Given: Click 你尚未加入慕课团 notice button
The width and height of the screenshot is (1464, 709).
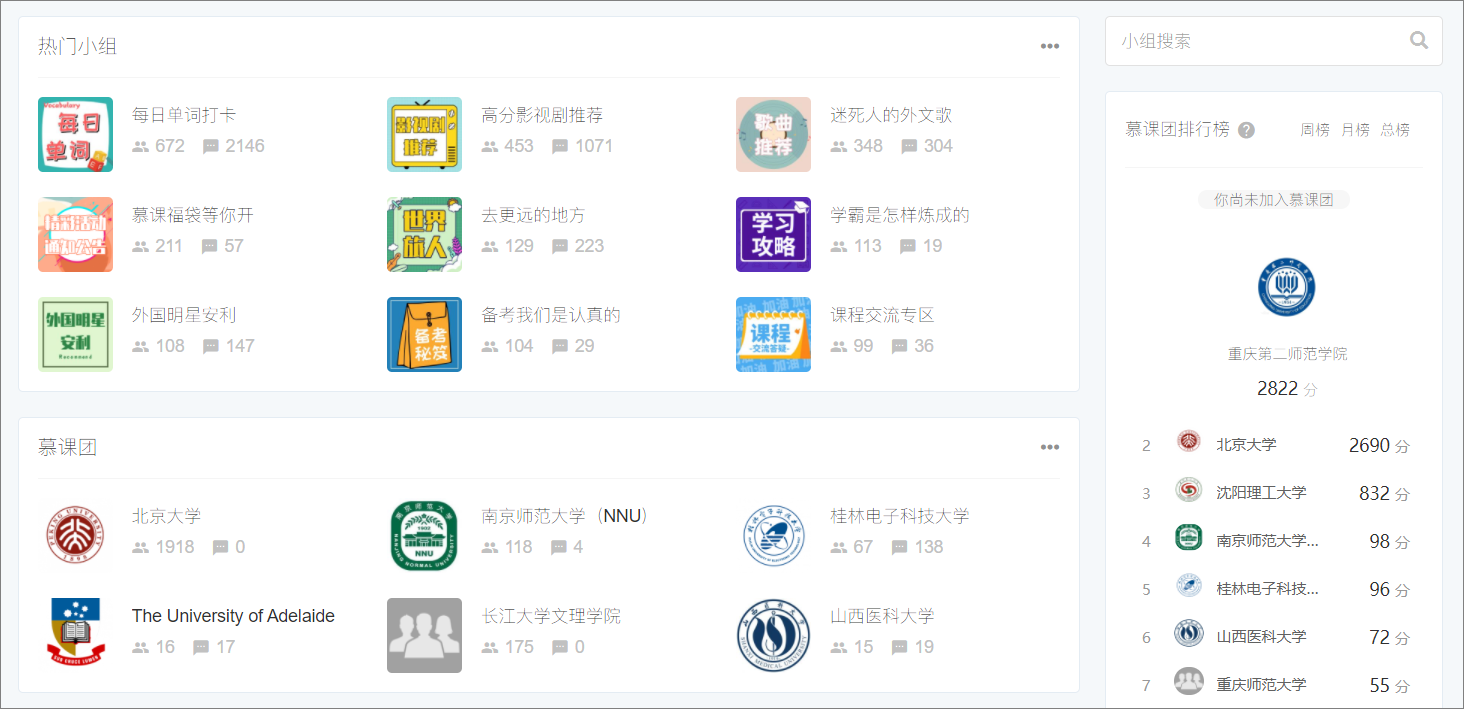Looking at the screenshot, I should (x=1273, y=199).
